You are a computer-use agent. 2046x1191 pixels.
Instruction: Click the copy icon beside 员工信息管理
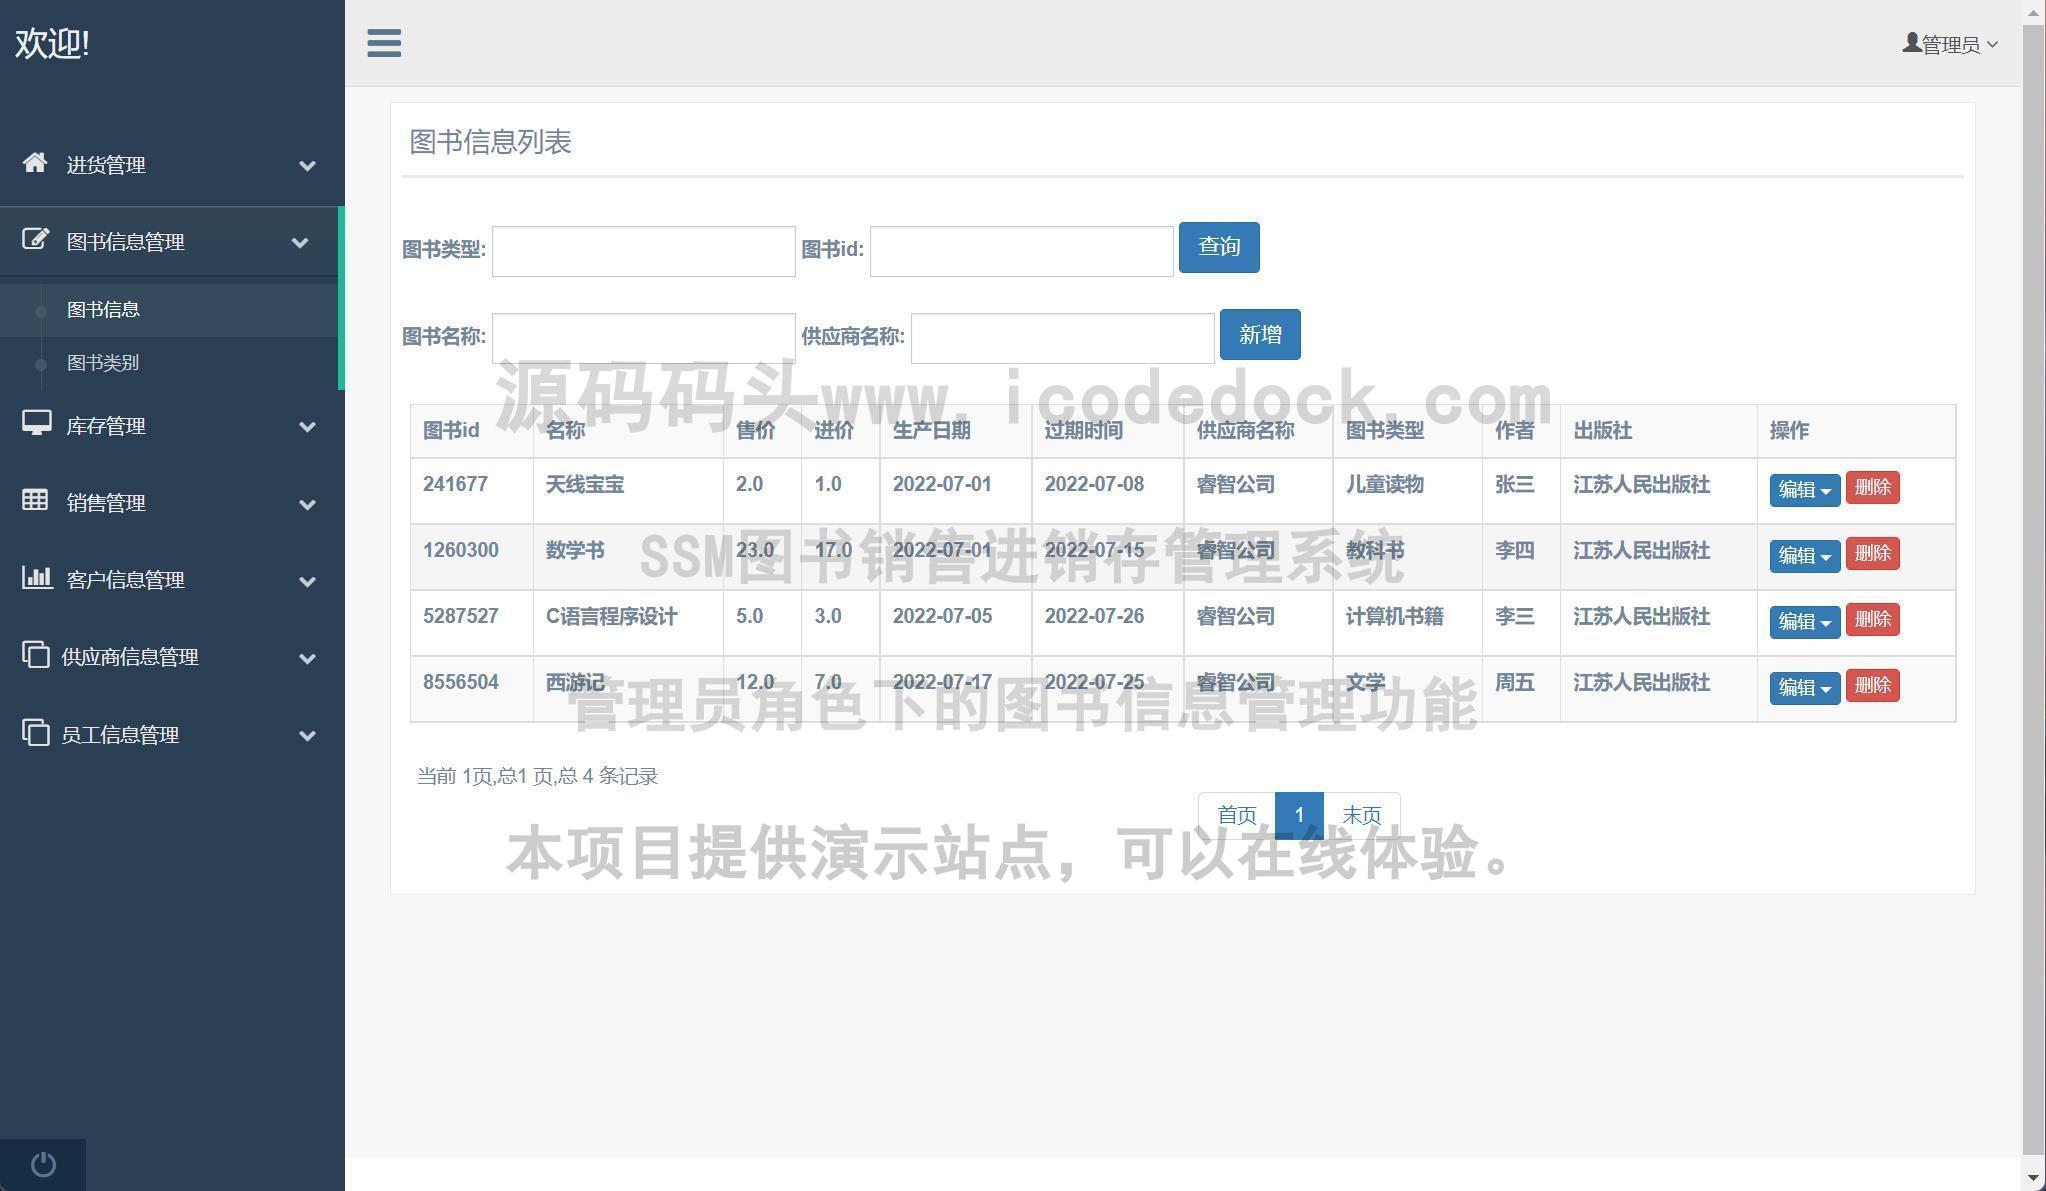35,733
